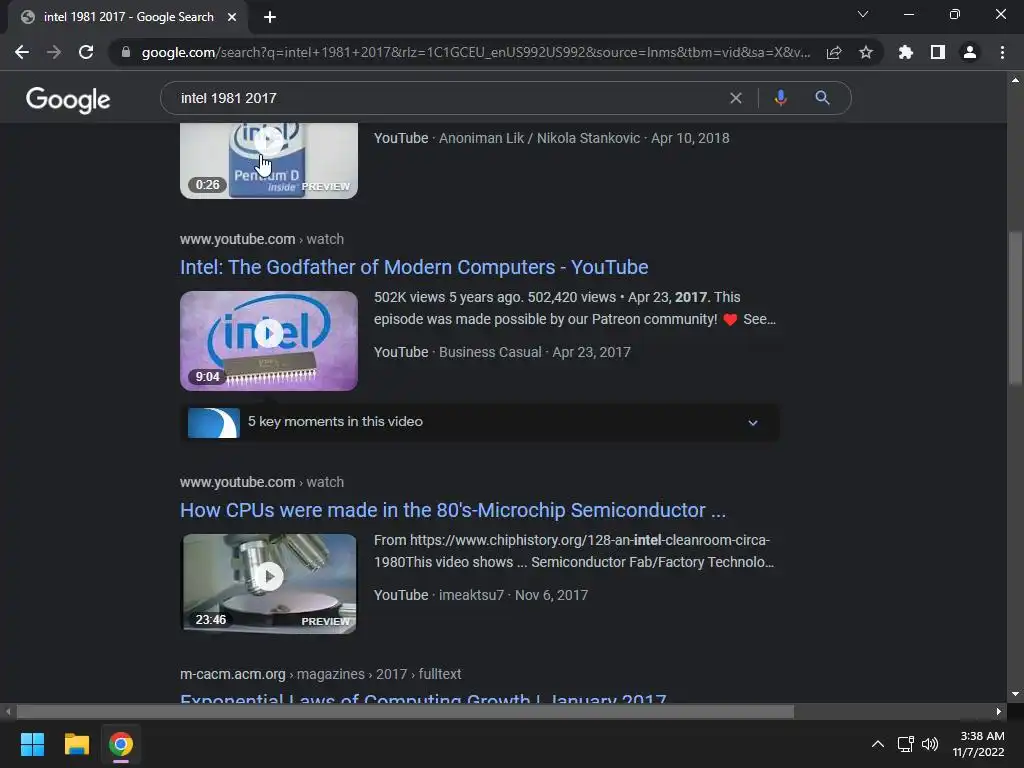Play the Intel logo 9:04 video thumbnail
This screenshot has height=768, width=1024.
(x=269, y=341)
